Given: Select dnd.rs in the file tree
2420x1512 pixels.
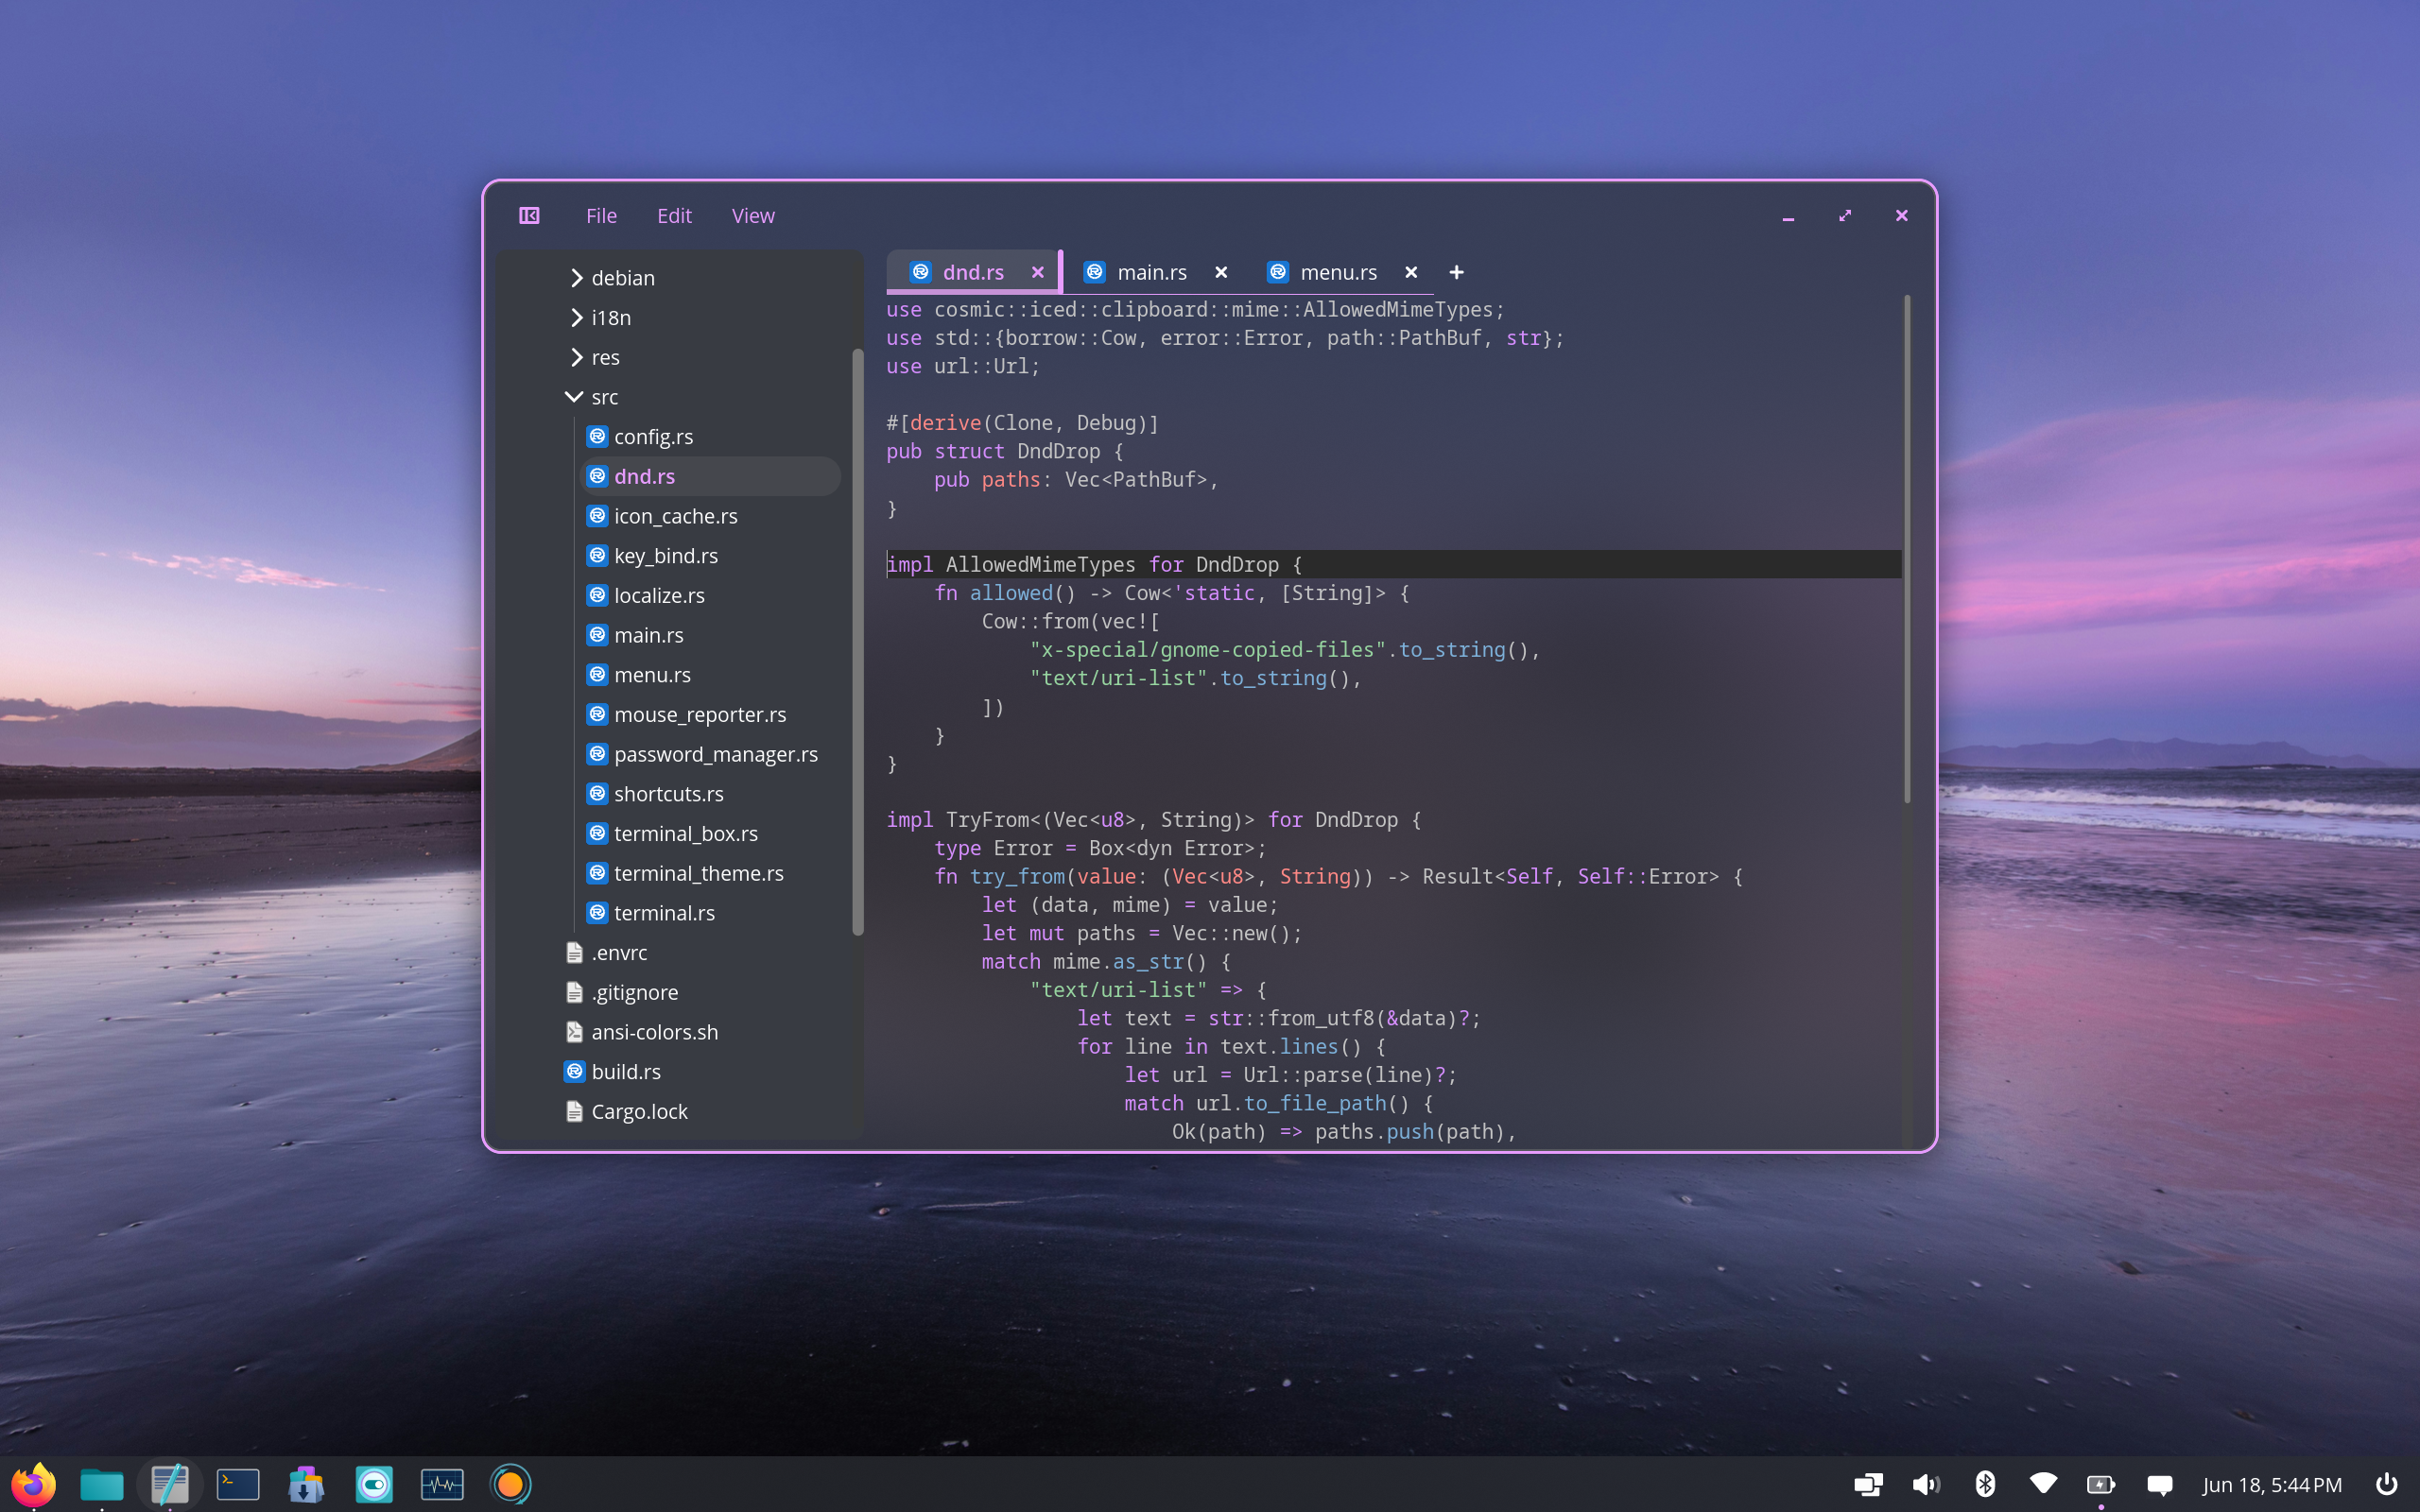Looking at the screenshot, I should pos(710,476).
